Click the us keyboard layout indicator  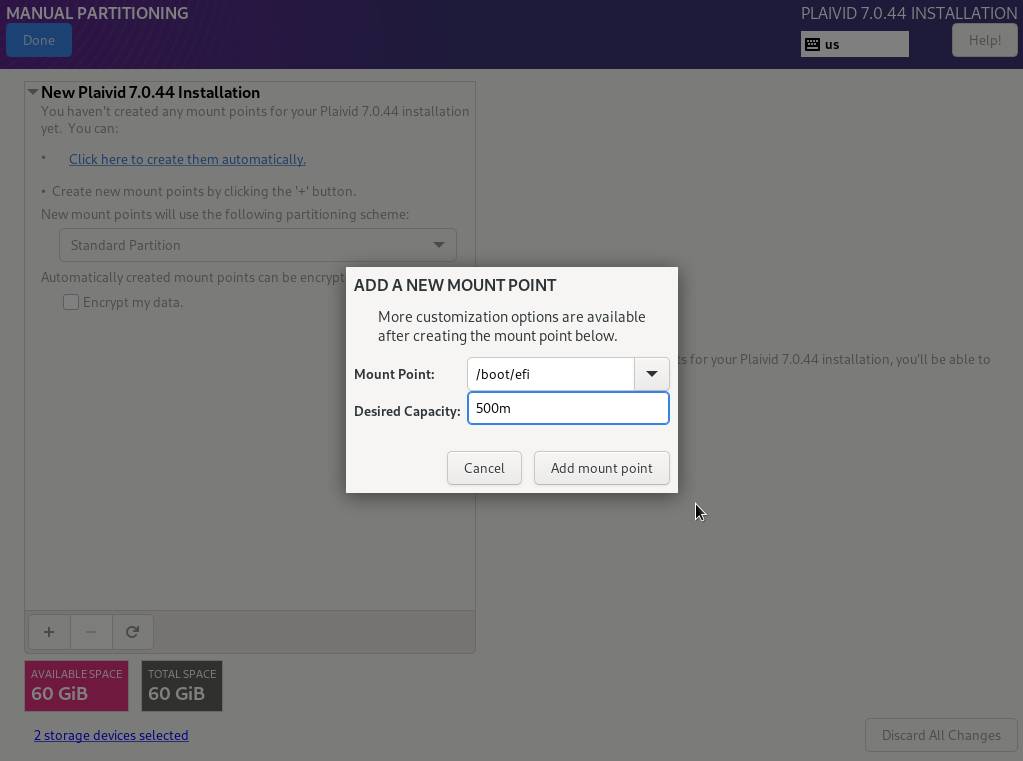[855, 44]
